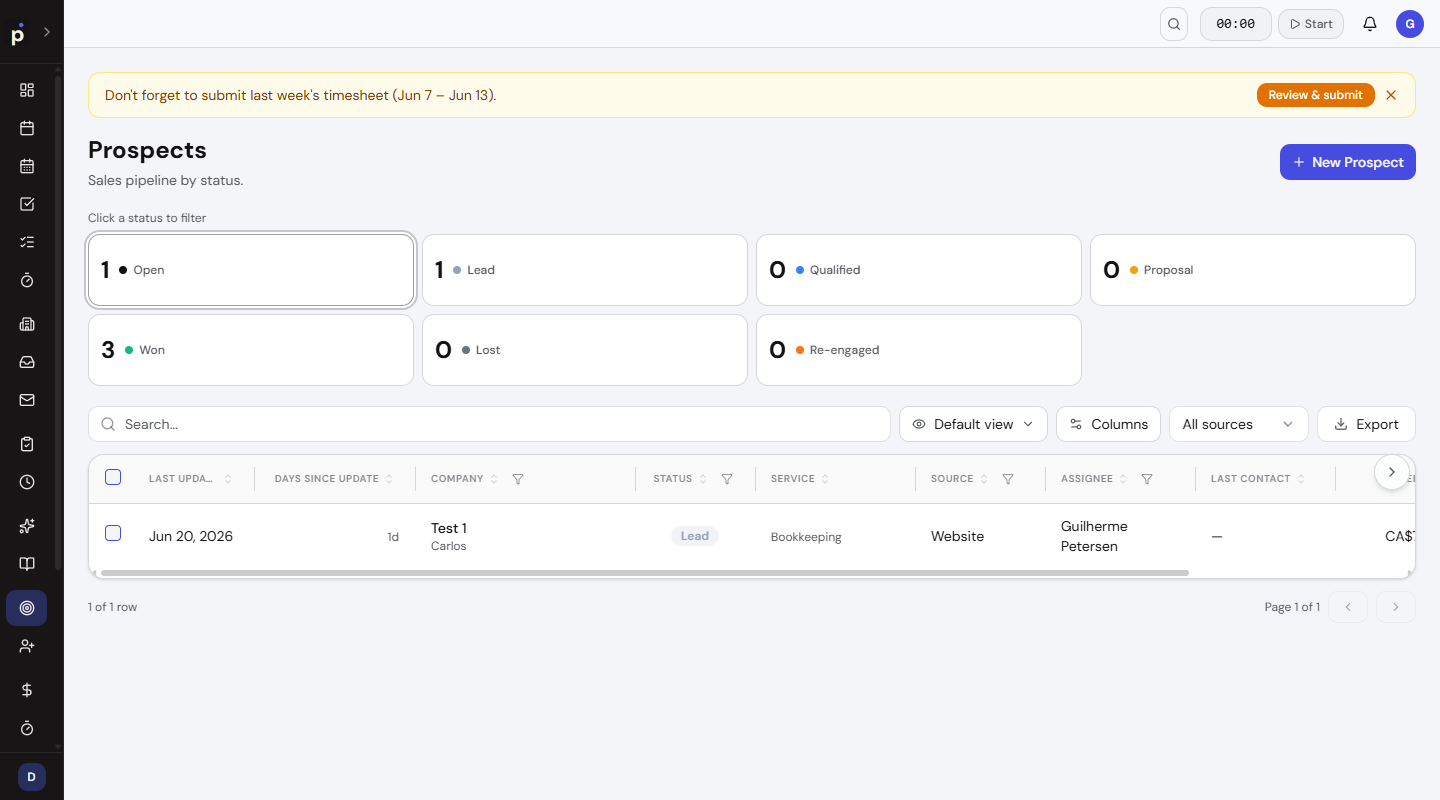Filter by Open status card
The image size is (1440, 800).
[251, 270]
